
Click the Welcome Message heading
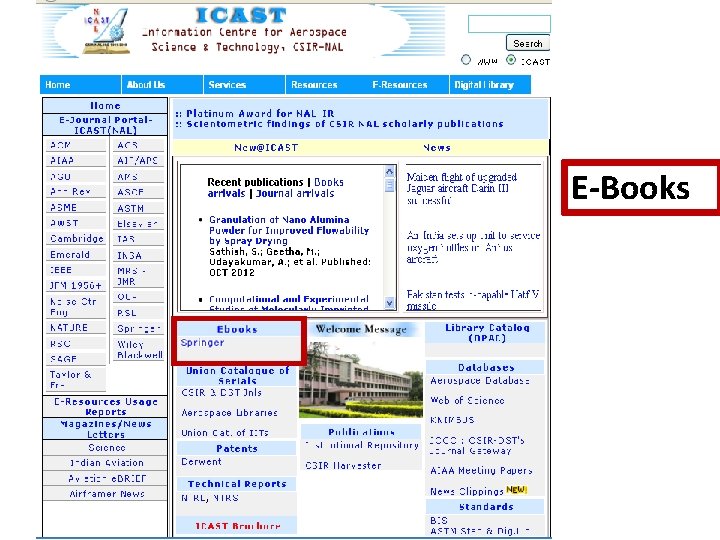click(361, 329)
